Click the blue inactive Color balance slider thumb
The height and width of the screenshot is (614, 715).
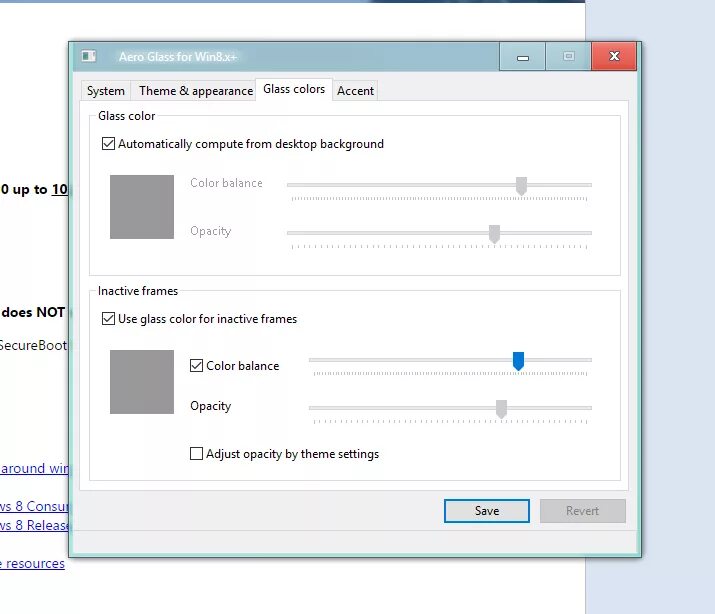point(518,361)
